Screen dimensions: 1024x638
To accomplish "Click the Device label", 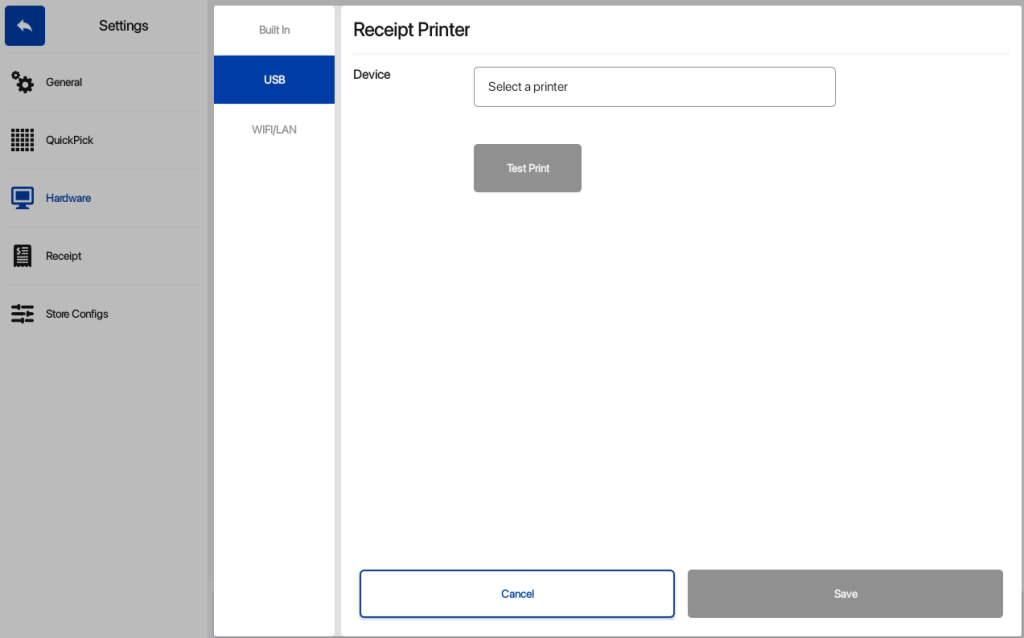I will tap(372, 74).
